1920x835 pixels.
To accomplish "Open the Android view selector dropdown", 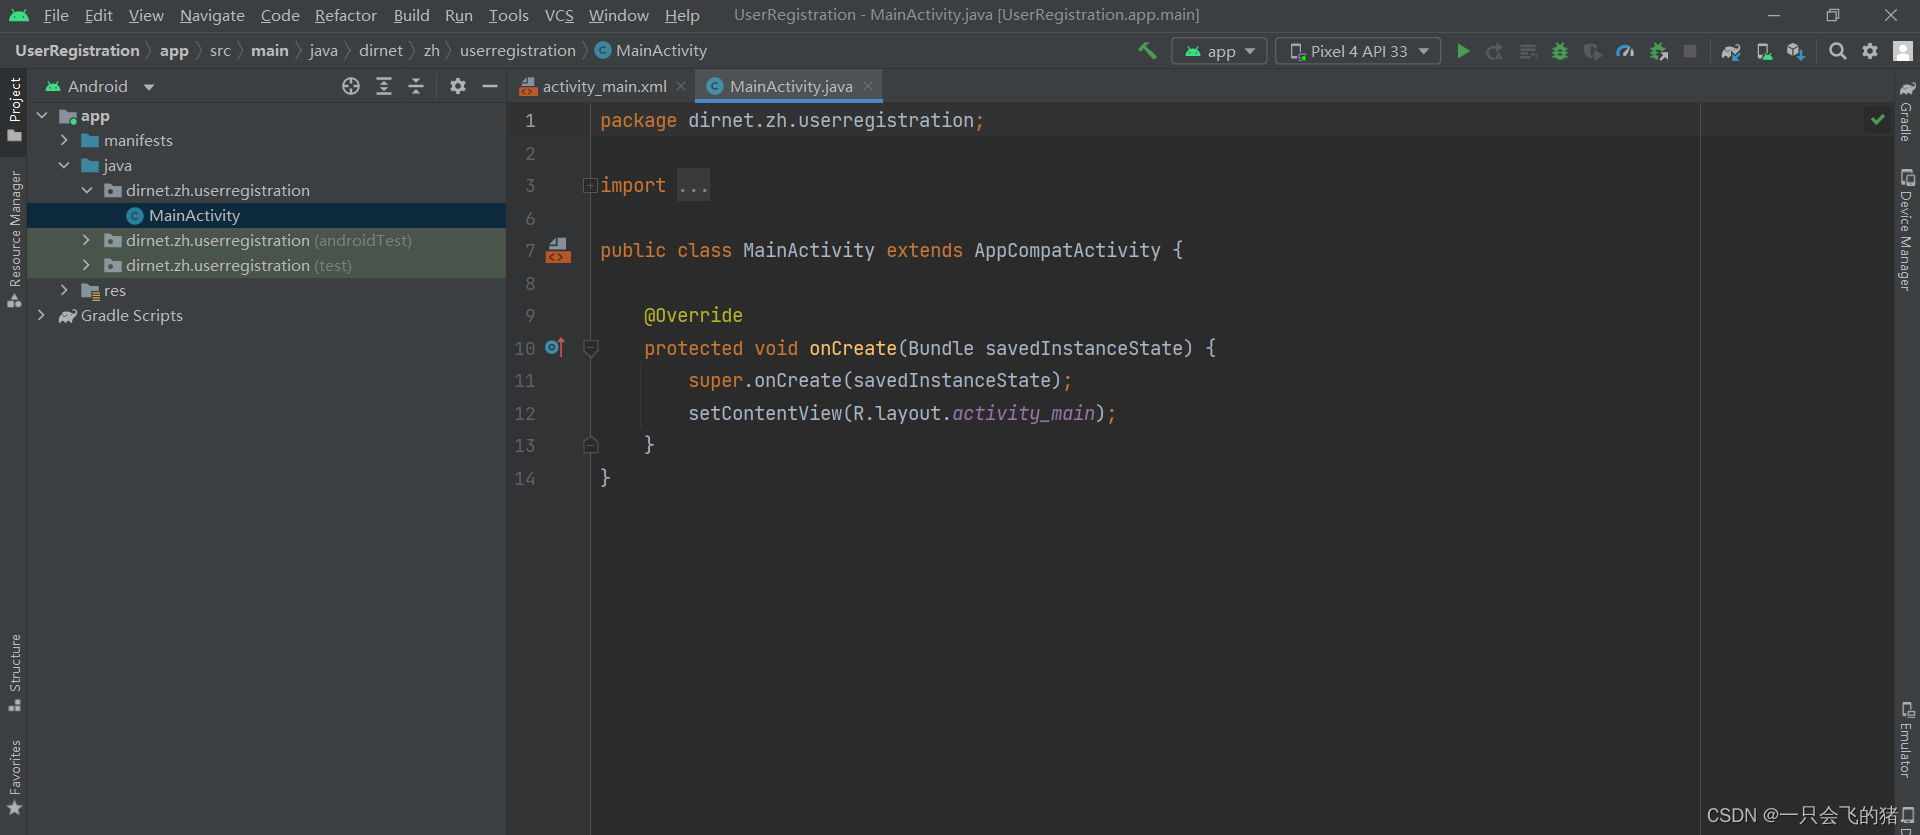I will [100, 86].
